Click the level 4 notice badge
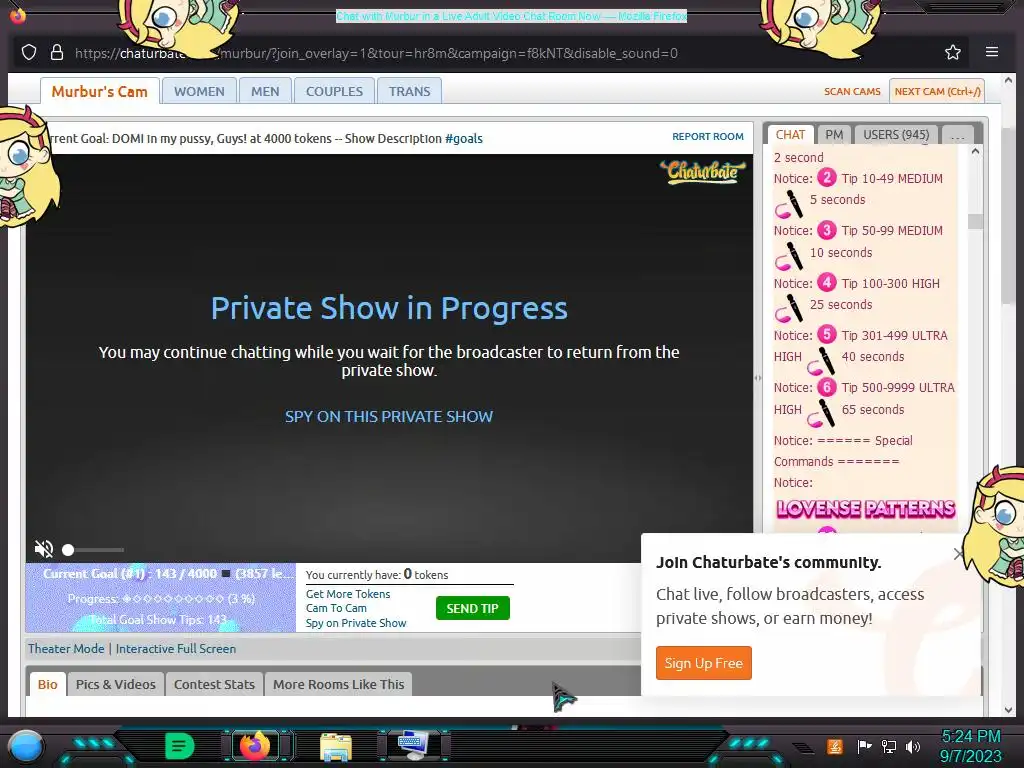This screenshot has height=768, width=1024. click(x=827, y=282)
